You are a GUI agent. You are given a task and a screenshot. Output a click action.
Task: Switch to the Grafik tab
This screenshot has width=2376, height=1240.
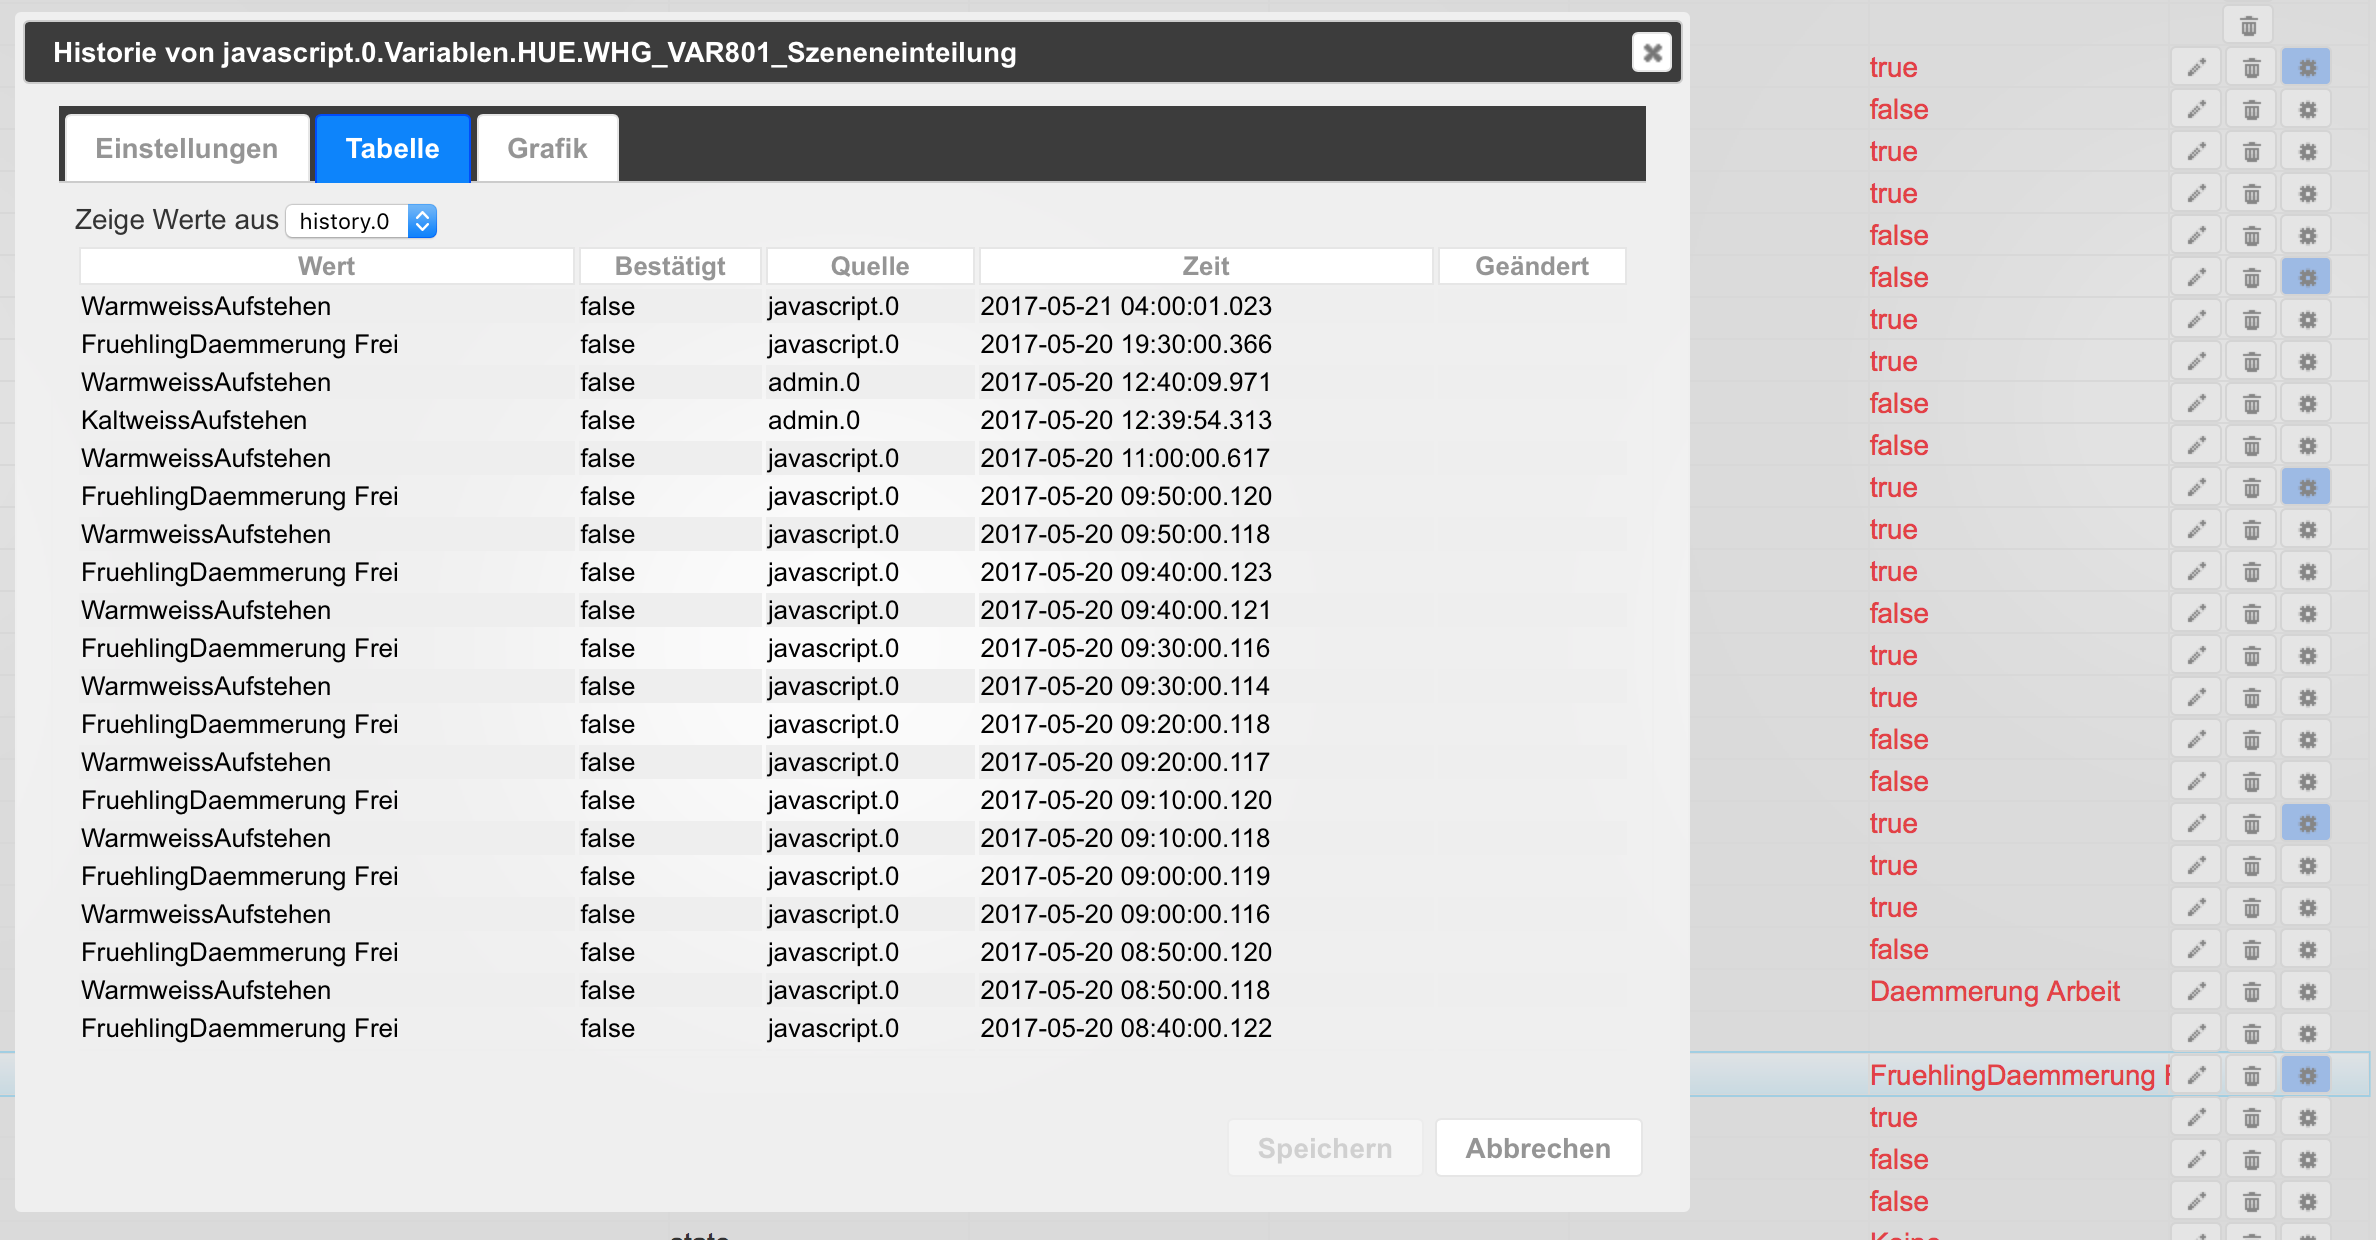(x=547, y=148)
